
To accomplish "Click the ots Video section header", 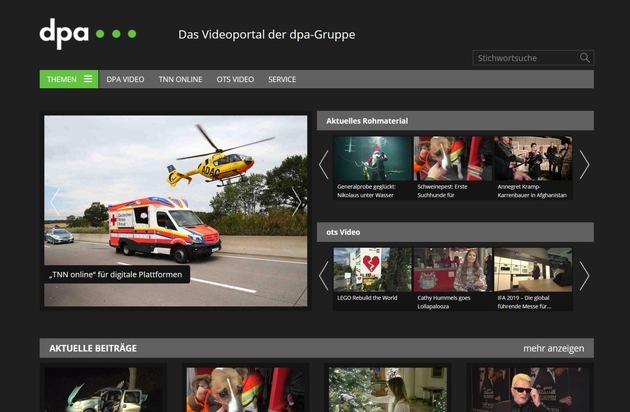I will 455,232.
